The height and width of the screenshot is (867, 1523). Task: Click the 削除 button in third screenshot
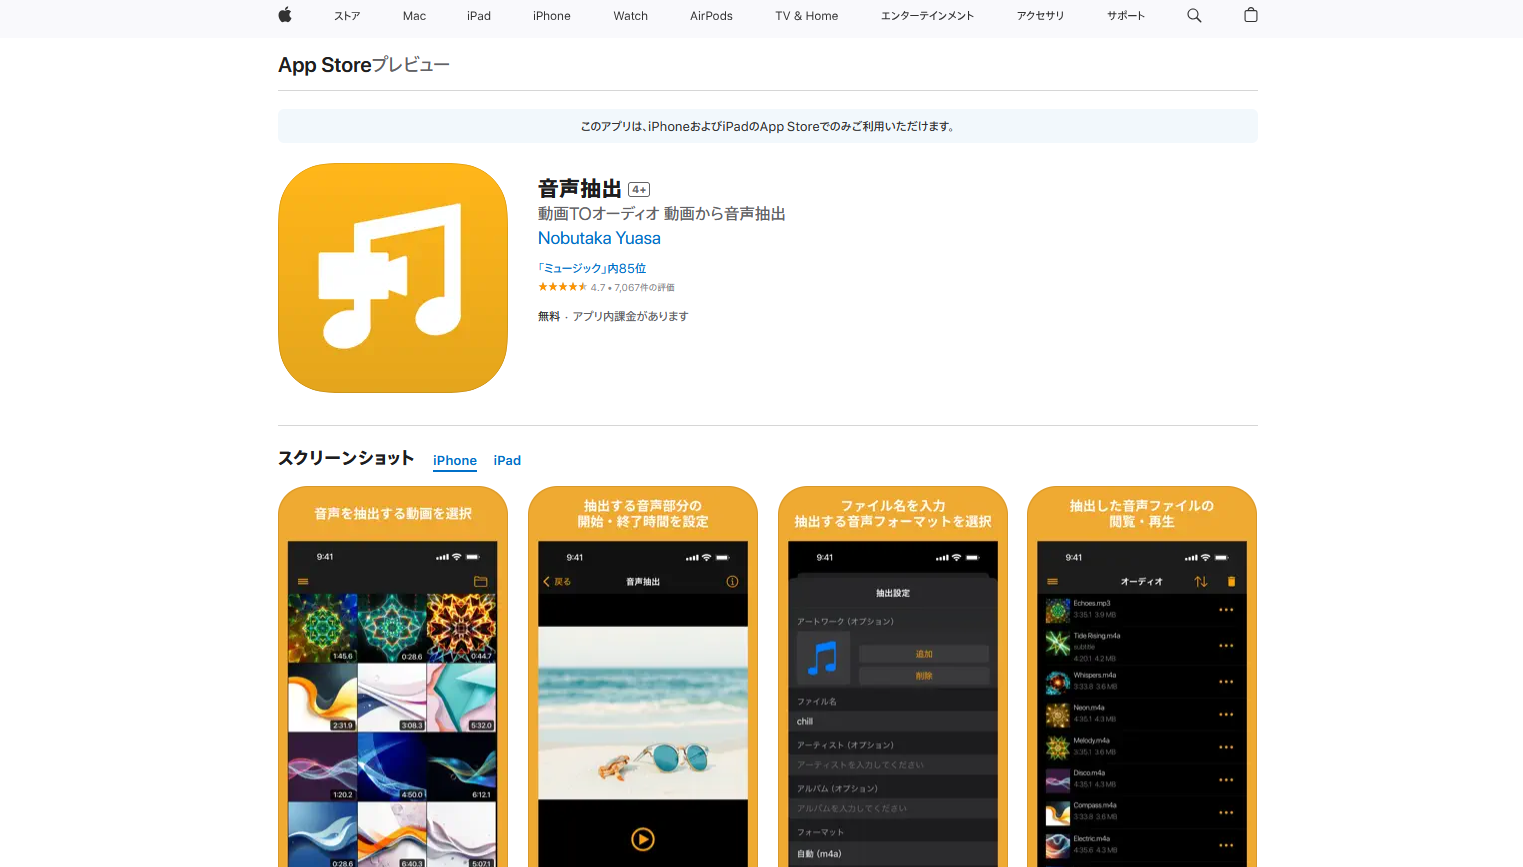click(x=924, y=676)
